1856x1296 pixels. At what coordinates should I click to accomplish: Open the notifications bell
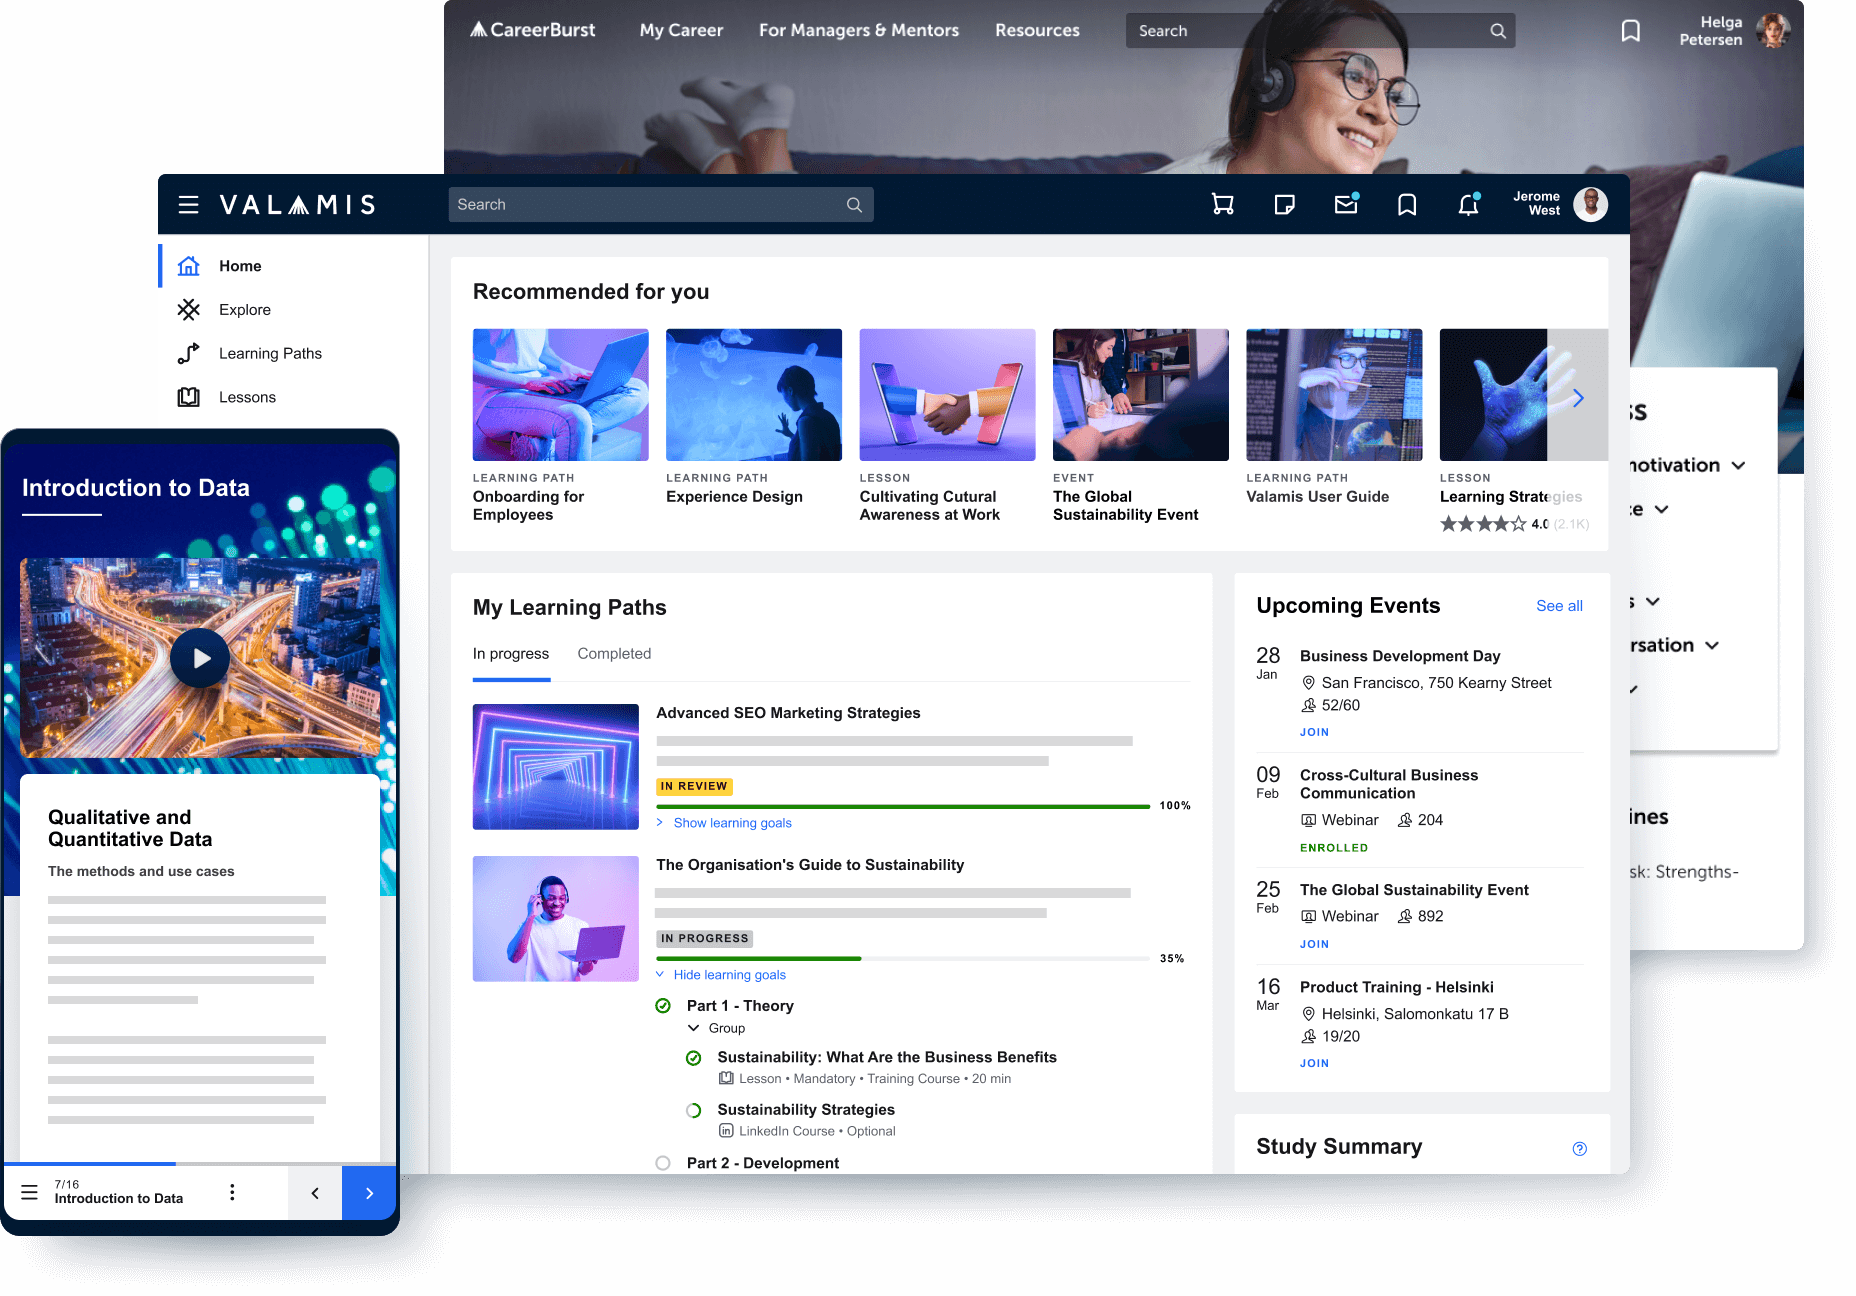pyautogui.click(x=1468, y=205)
